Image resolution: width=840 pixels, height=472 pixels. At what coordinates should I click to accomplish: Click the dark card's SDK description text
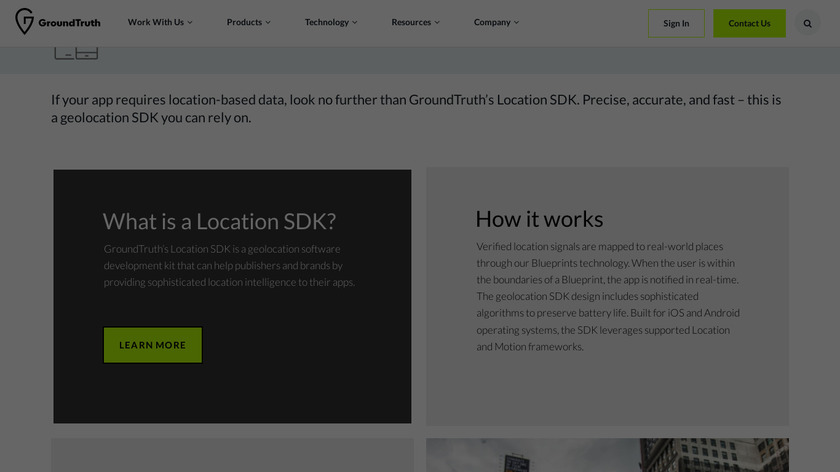click(229, 265)
